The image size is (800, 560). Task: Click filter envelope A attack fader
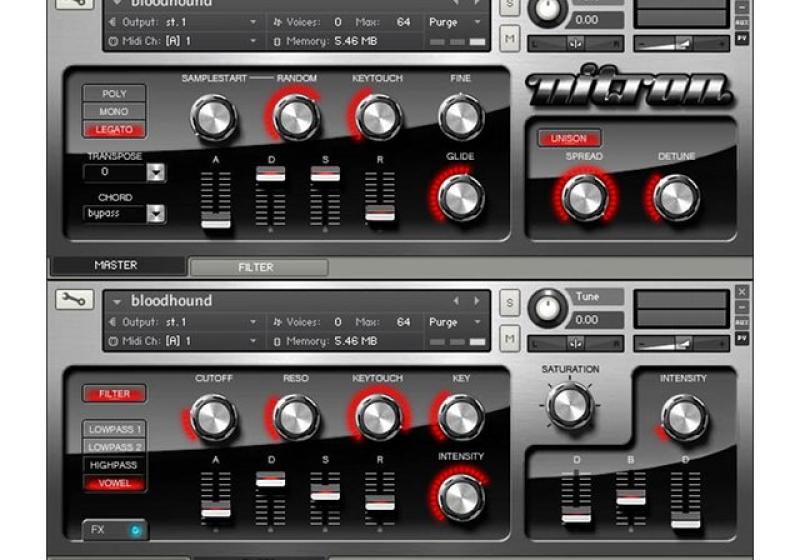click(216, 509)
